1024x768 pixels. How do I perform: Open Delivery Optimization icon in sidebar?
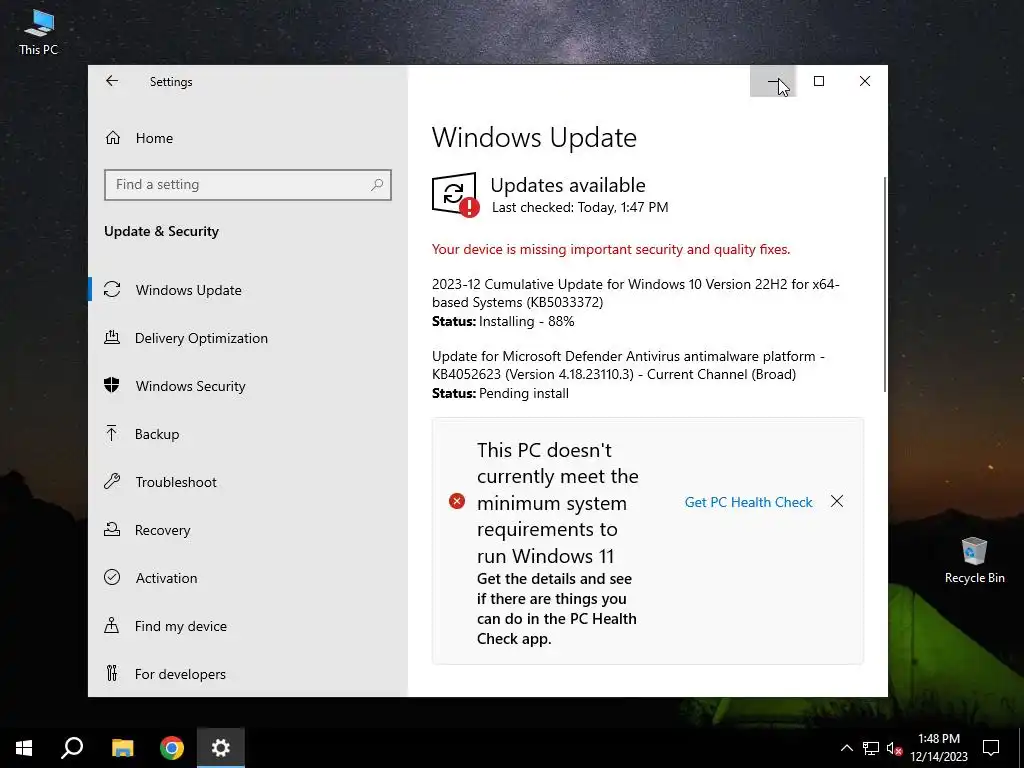coord(112,338)
